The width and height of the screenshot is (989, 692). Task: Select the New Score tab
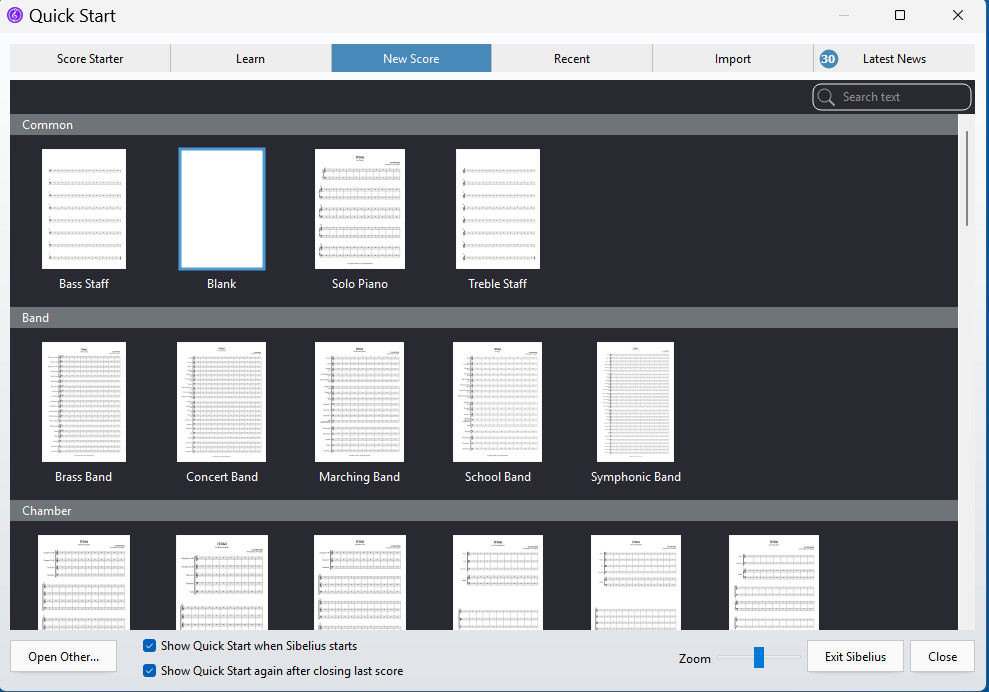[411, 59]
